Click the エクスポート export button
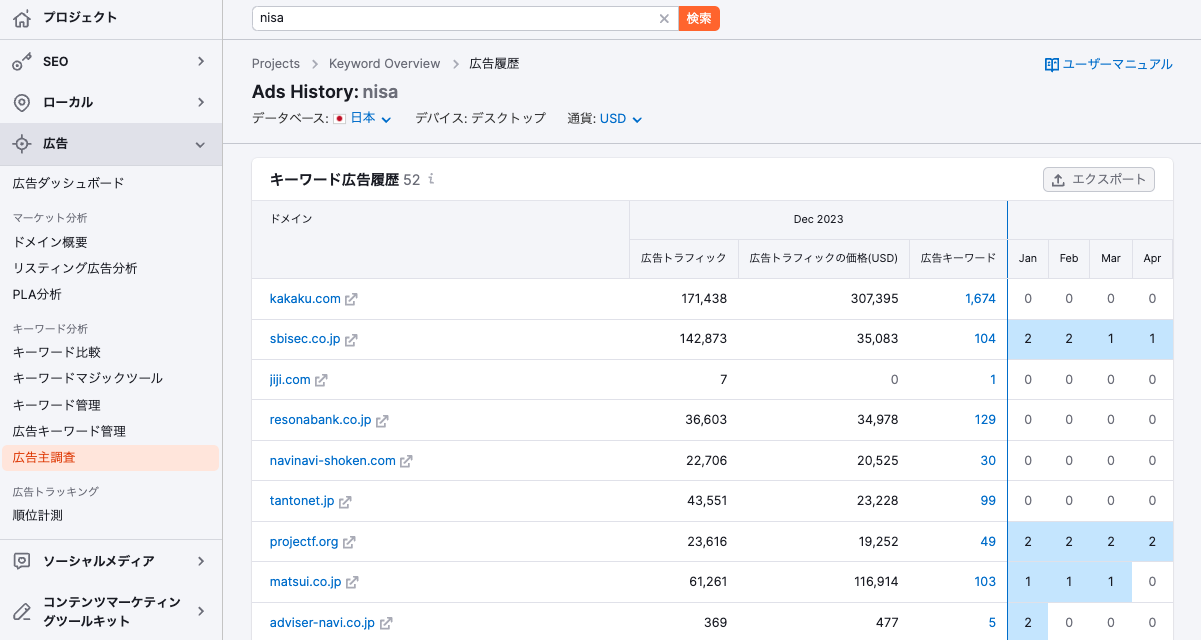Viewport: 1201px width, 640px height. (x=1099, y=180)
